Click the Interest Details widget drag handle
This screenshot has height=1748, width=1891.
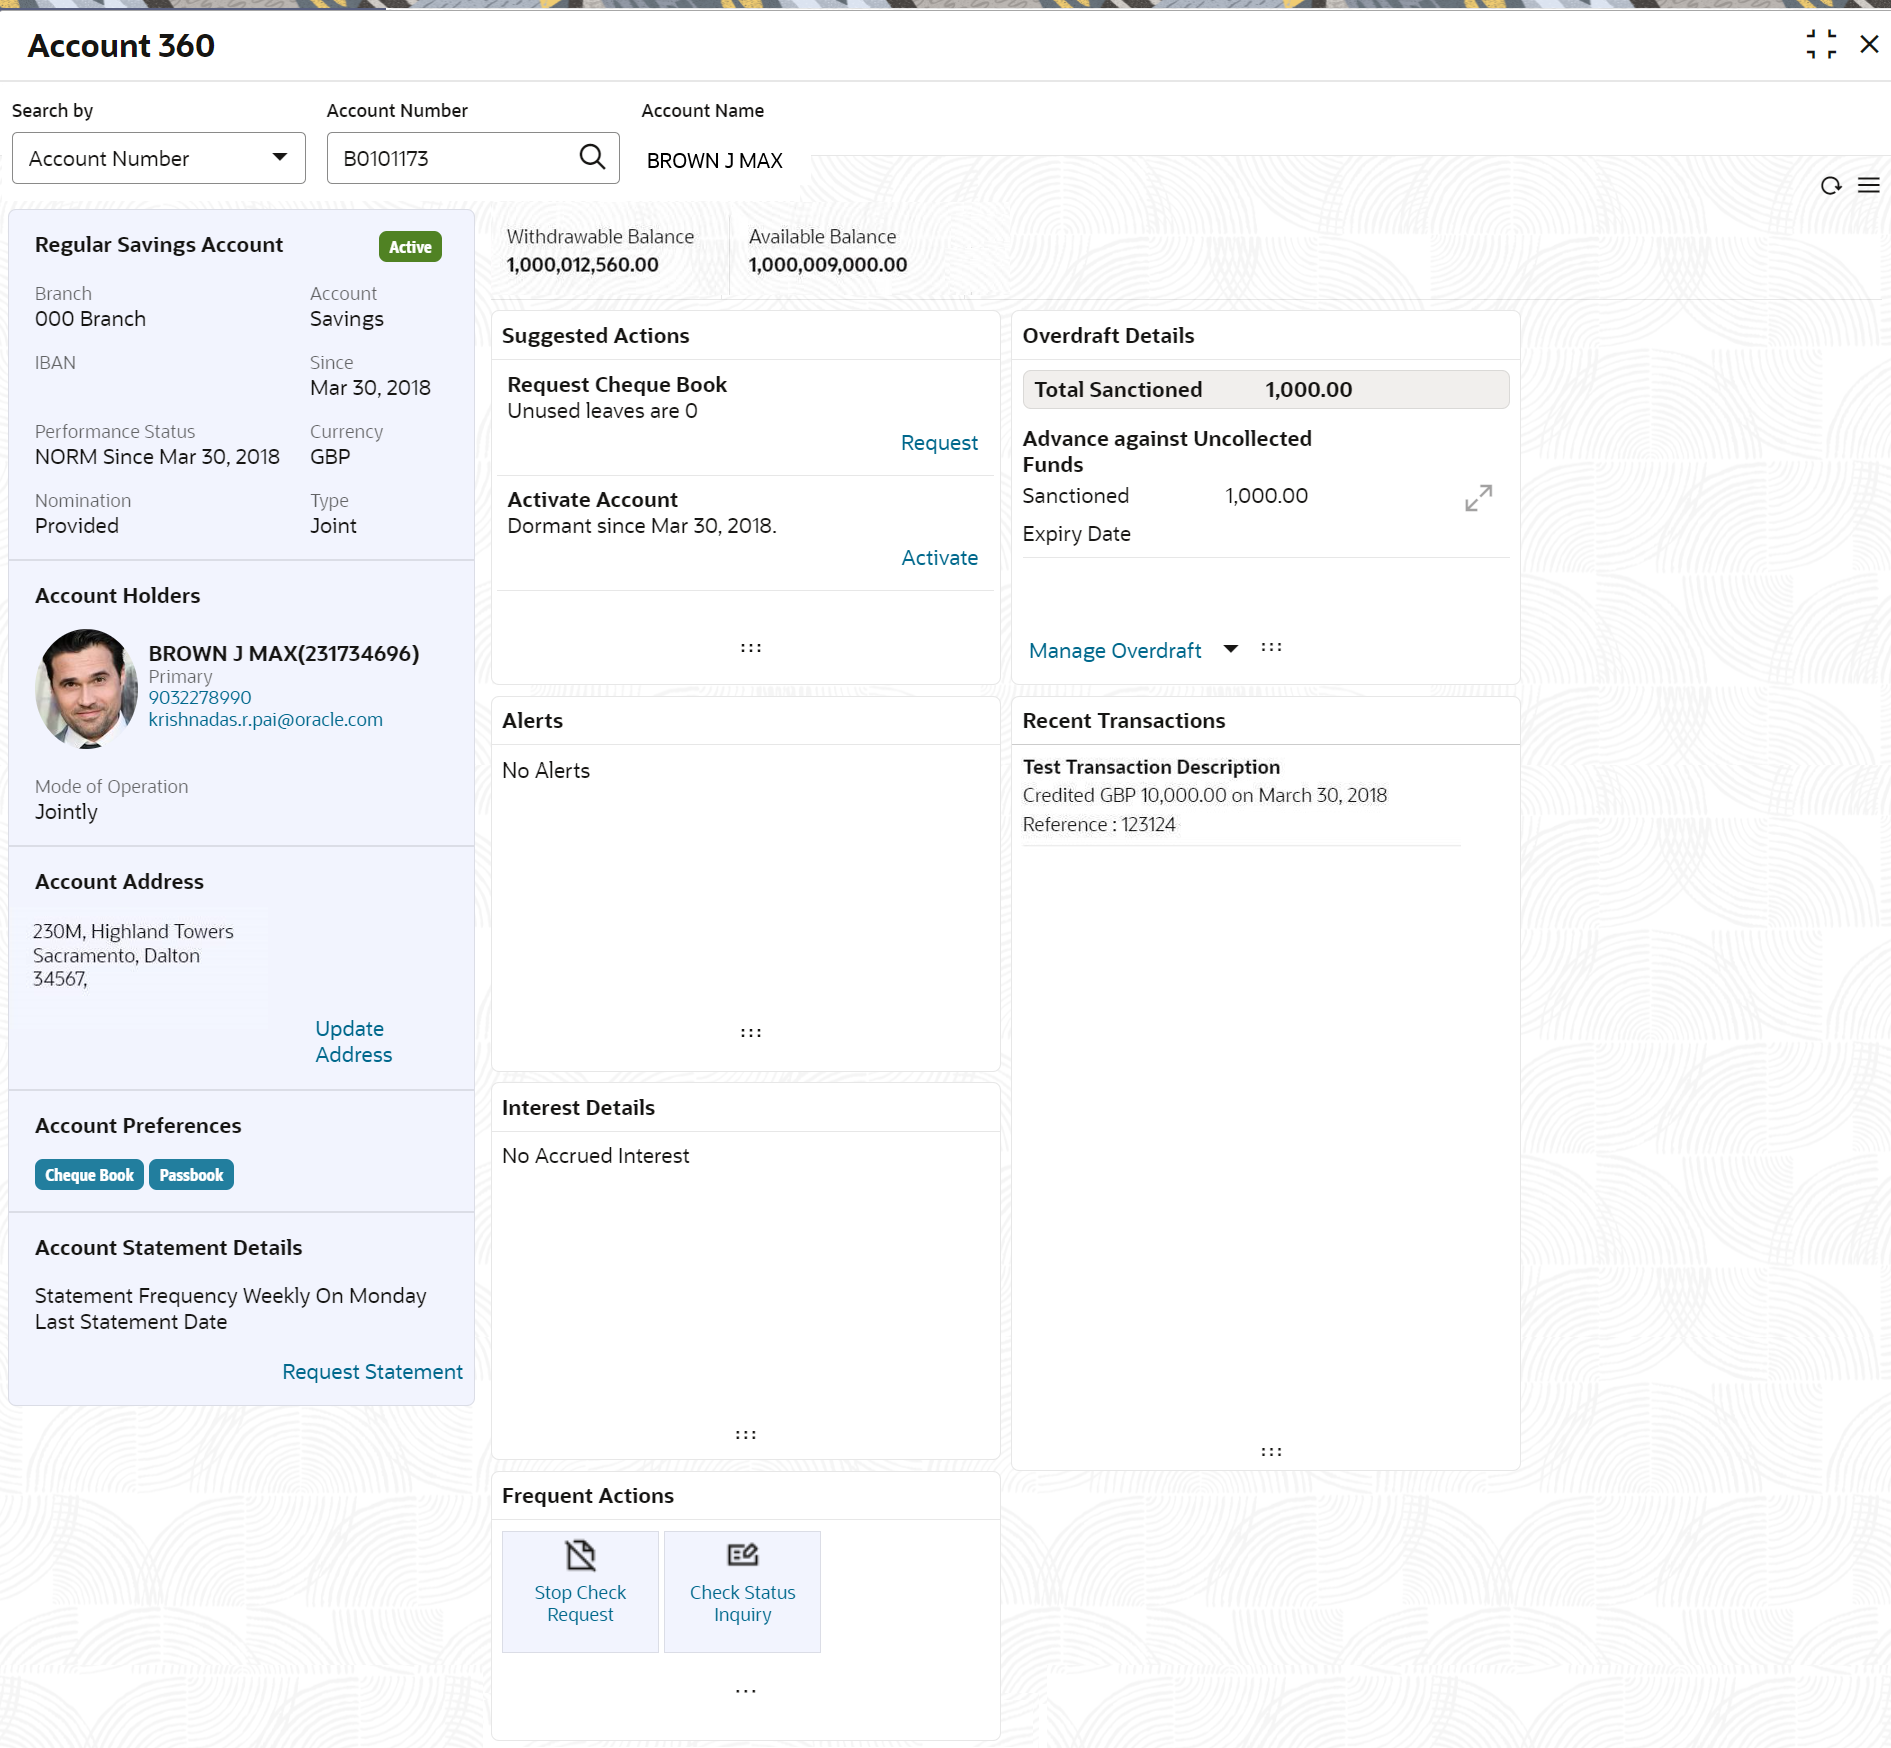pyautogui.click(x=745, y=1434)
